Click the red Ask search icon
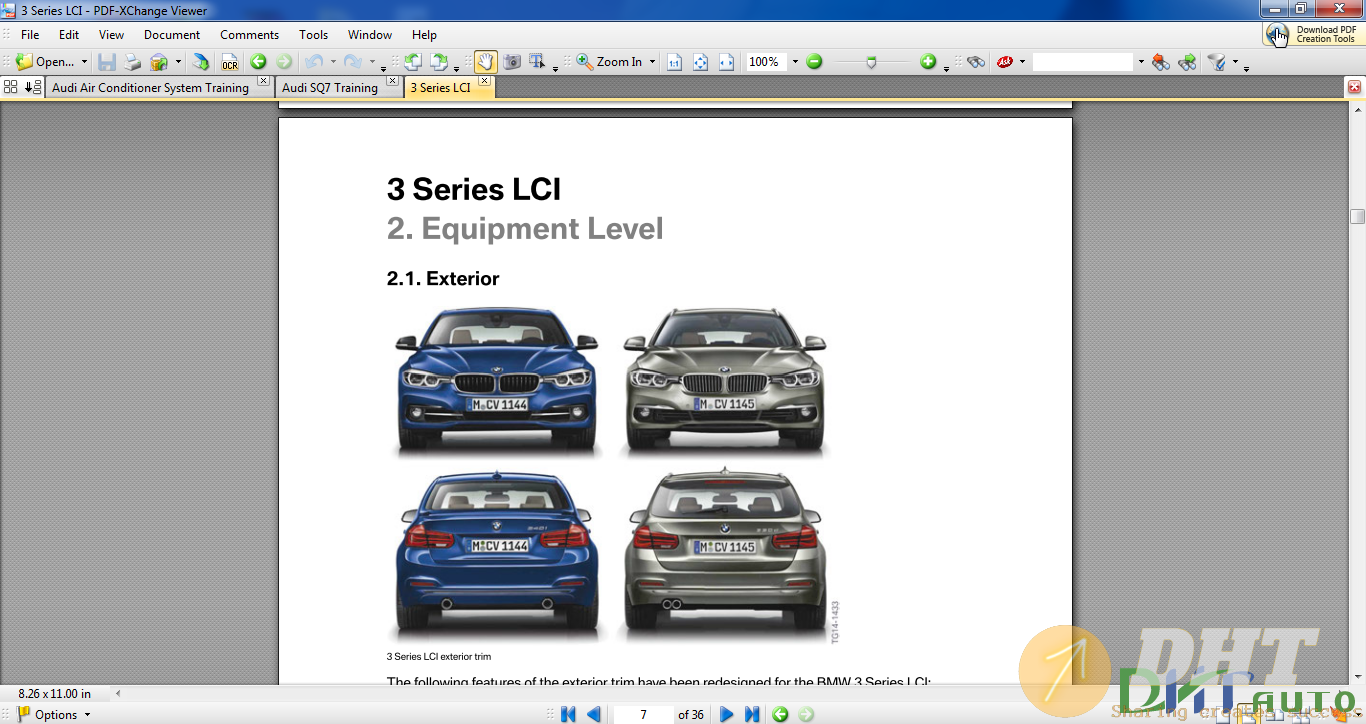The height and width of the screenshot is (724, 1366). point(1005,62)
